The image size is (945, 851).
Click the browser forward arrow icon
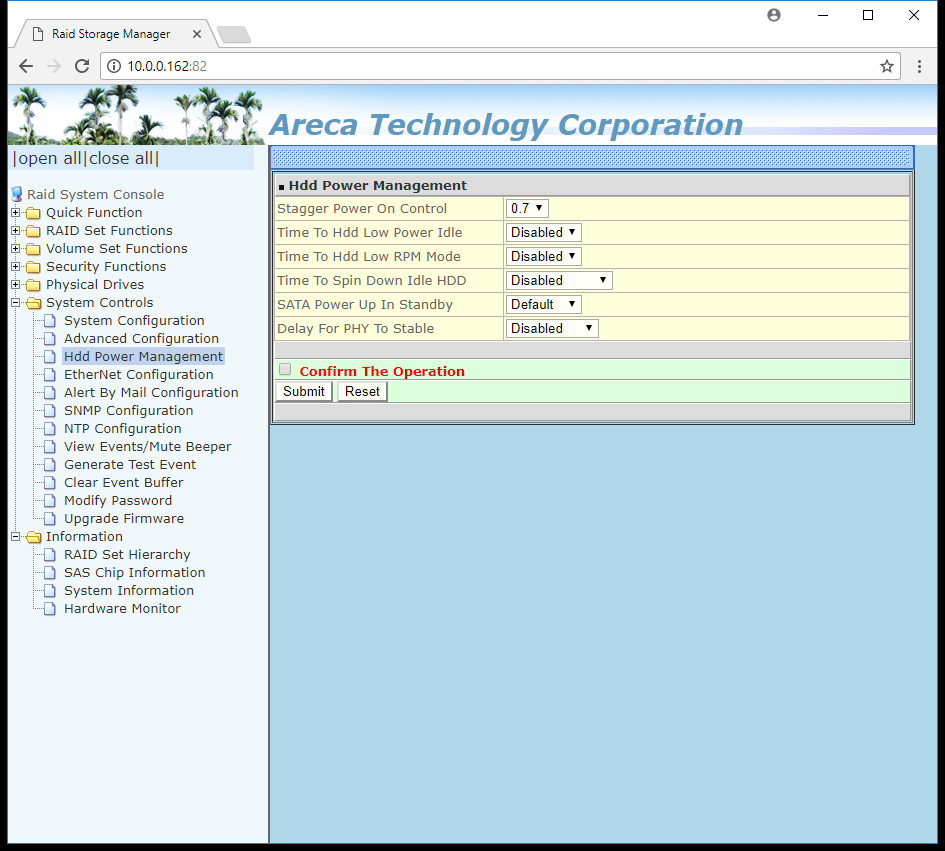coord(54,66)
